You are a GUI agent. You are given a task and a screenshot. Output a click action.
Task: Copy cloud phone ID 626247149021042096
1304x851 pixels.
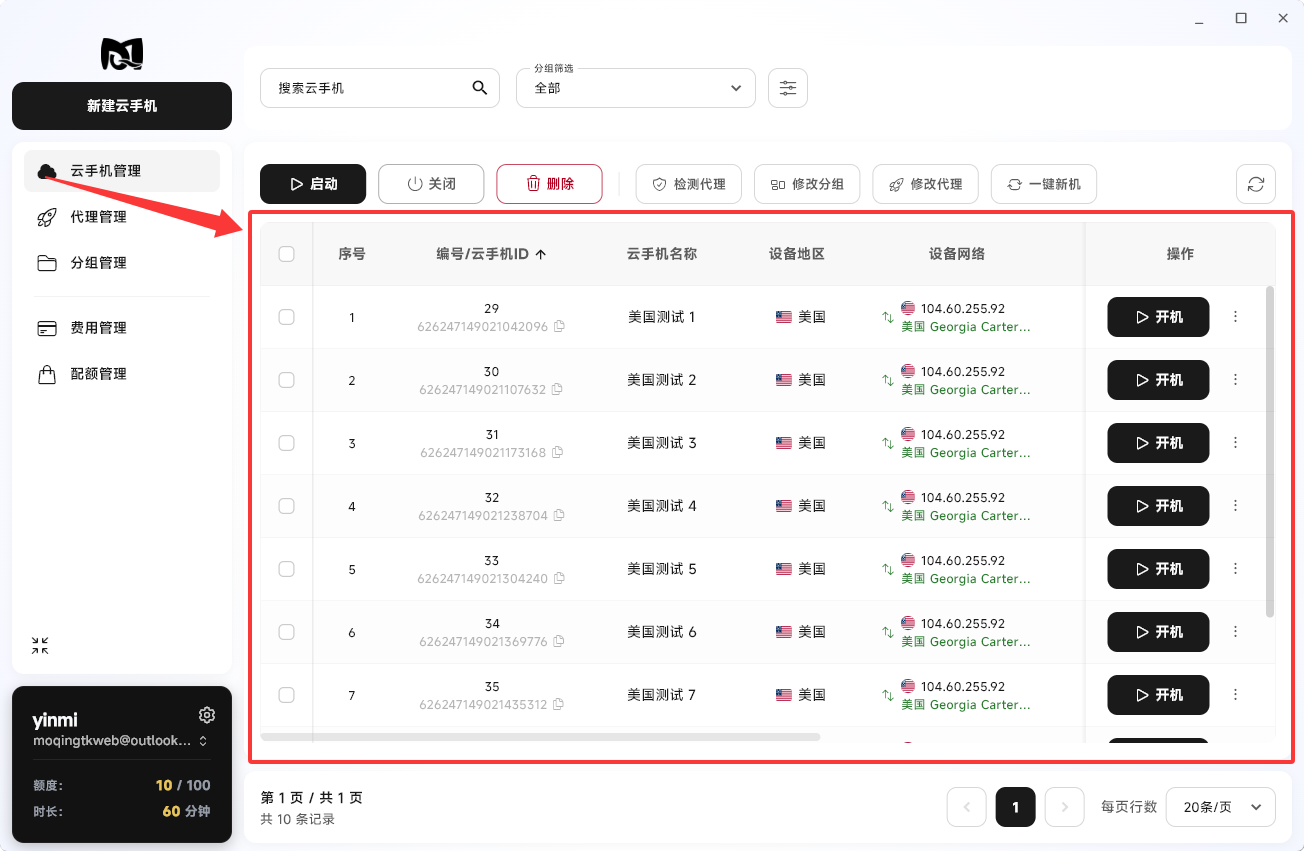click(559, 327)
